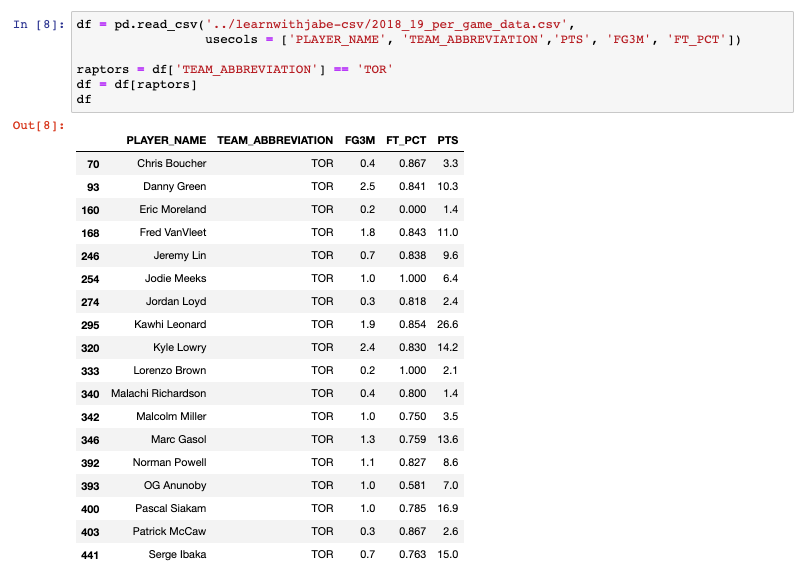
Task: Click Jodie Meeks' FT_PCT value 1.000
Action: pyautogui.click(x=413, y=279)
